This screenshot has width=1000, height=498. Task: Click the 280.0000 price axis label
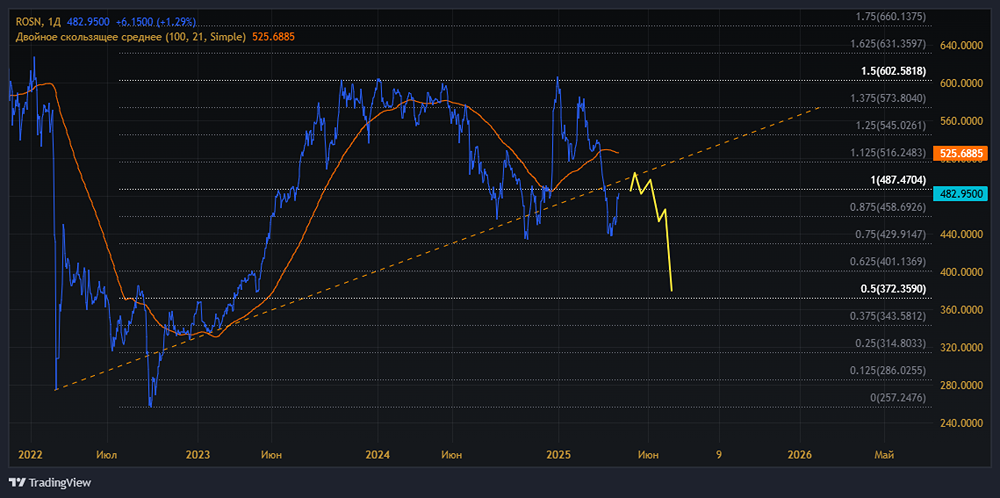pos(962,385)
